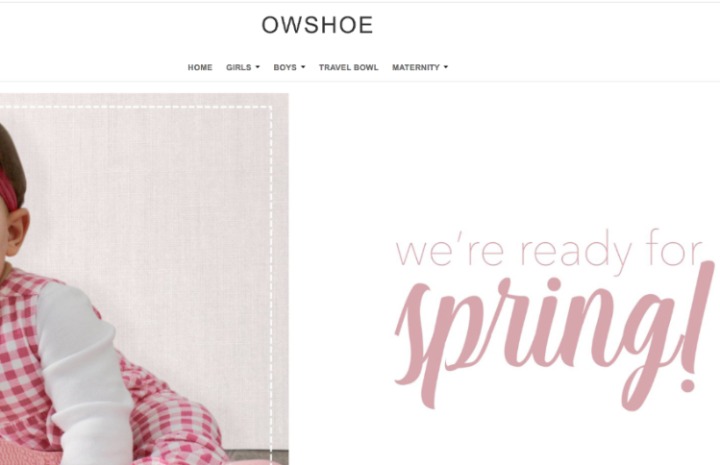Click the white long sleeve in photo
The height and width of the screenshot is (465, 720).
[85, 367]
